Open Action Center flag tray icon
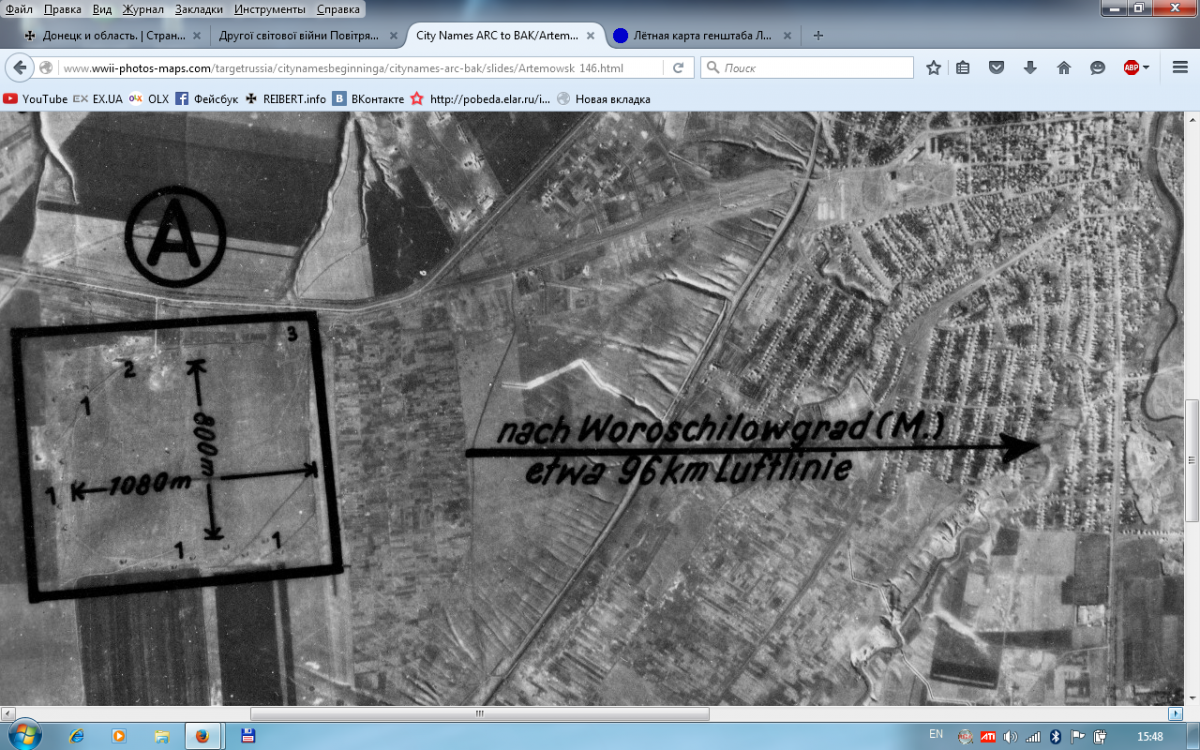 1077,736
